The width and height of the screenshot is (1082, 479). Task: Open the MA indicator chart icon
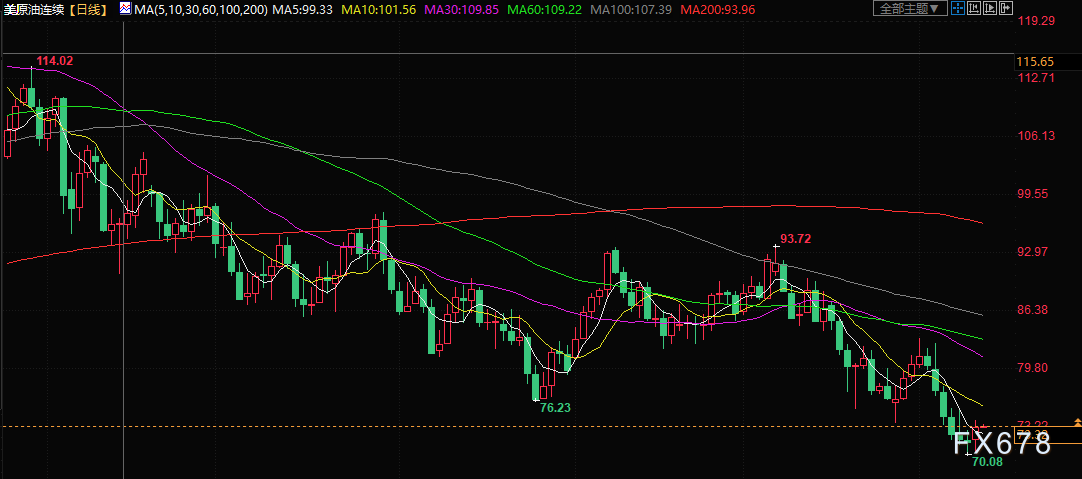tap(124, 8)
